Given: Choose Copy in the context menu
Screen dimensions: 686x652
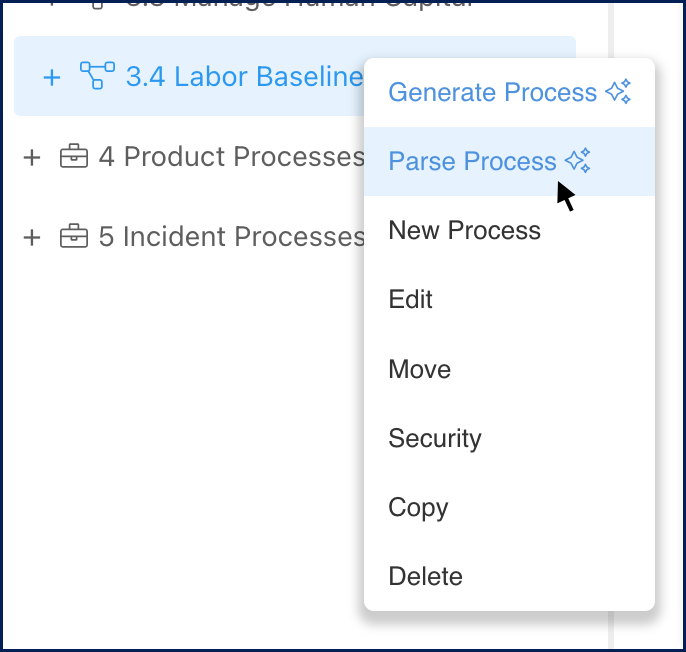Looking at the screenshot, I should (x=418, y=507).
